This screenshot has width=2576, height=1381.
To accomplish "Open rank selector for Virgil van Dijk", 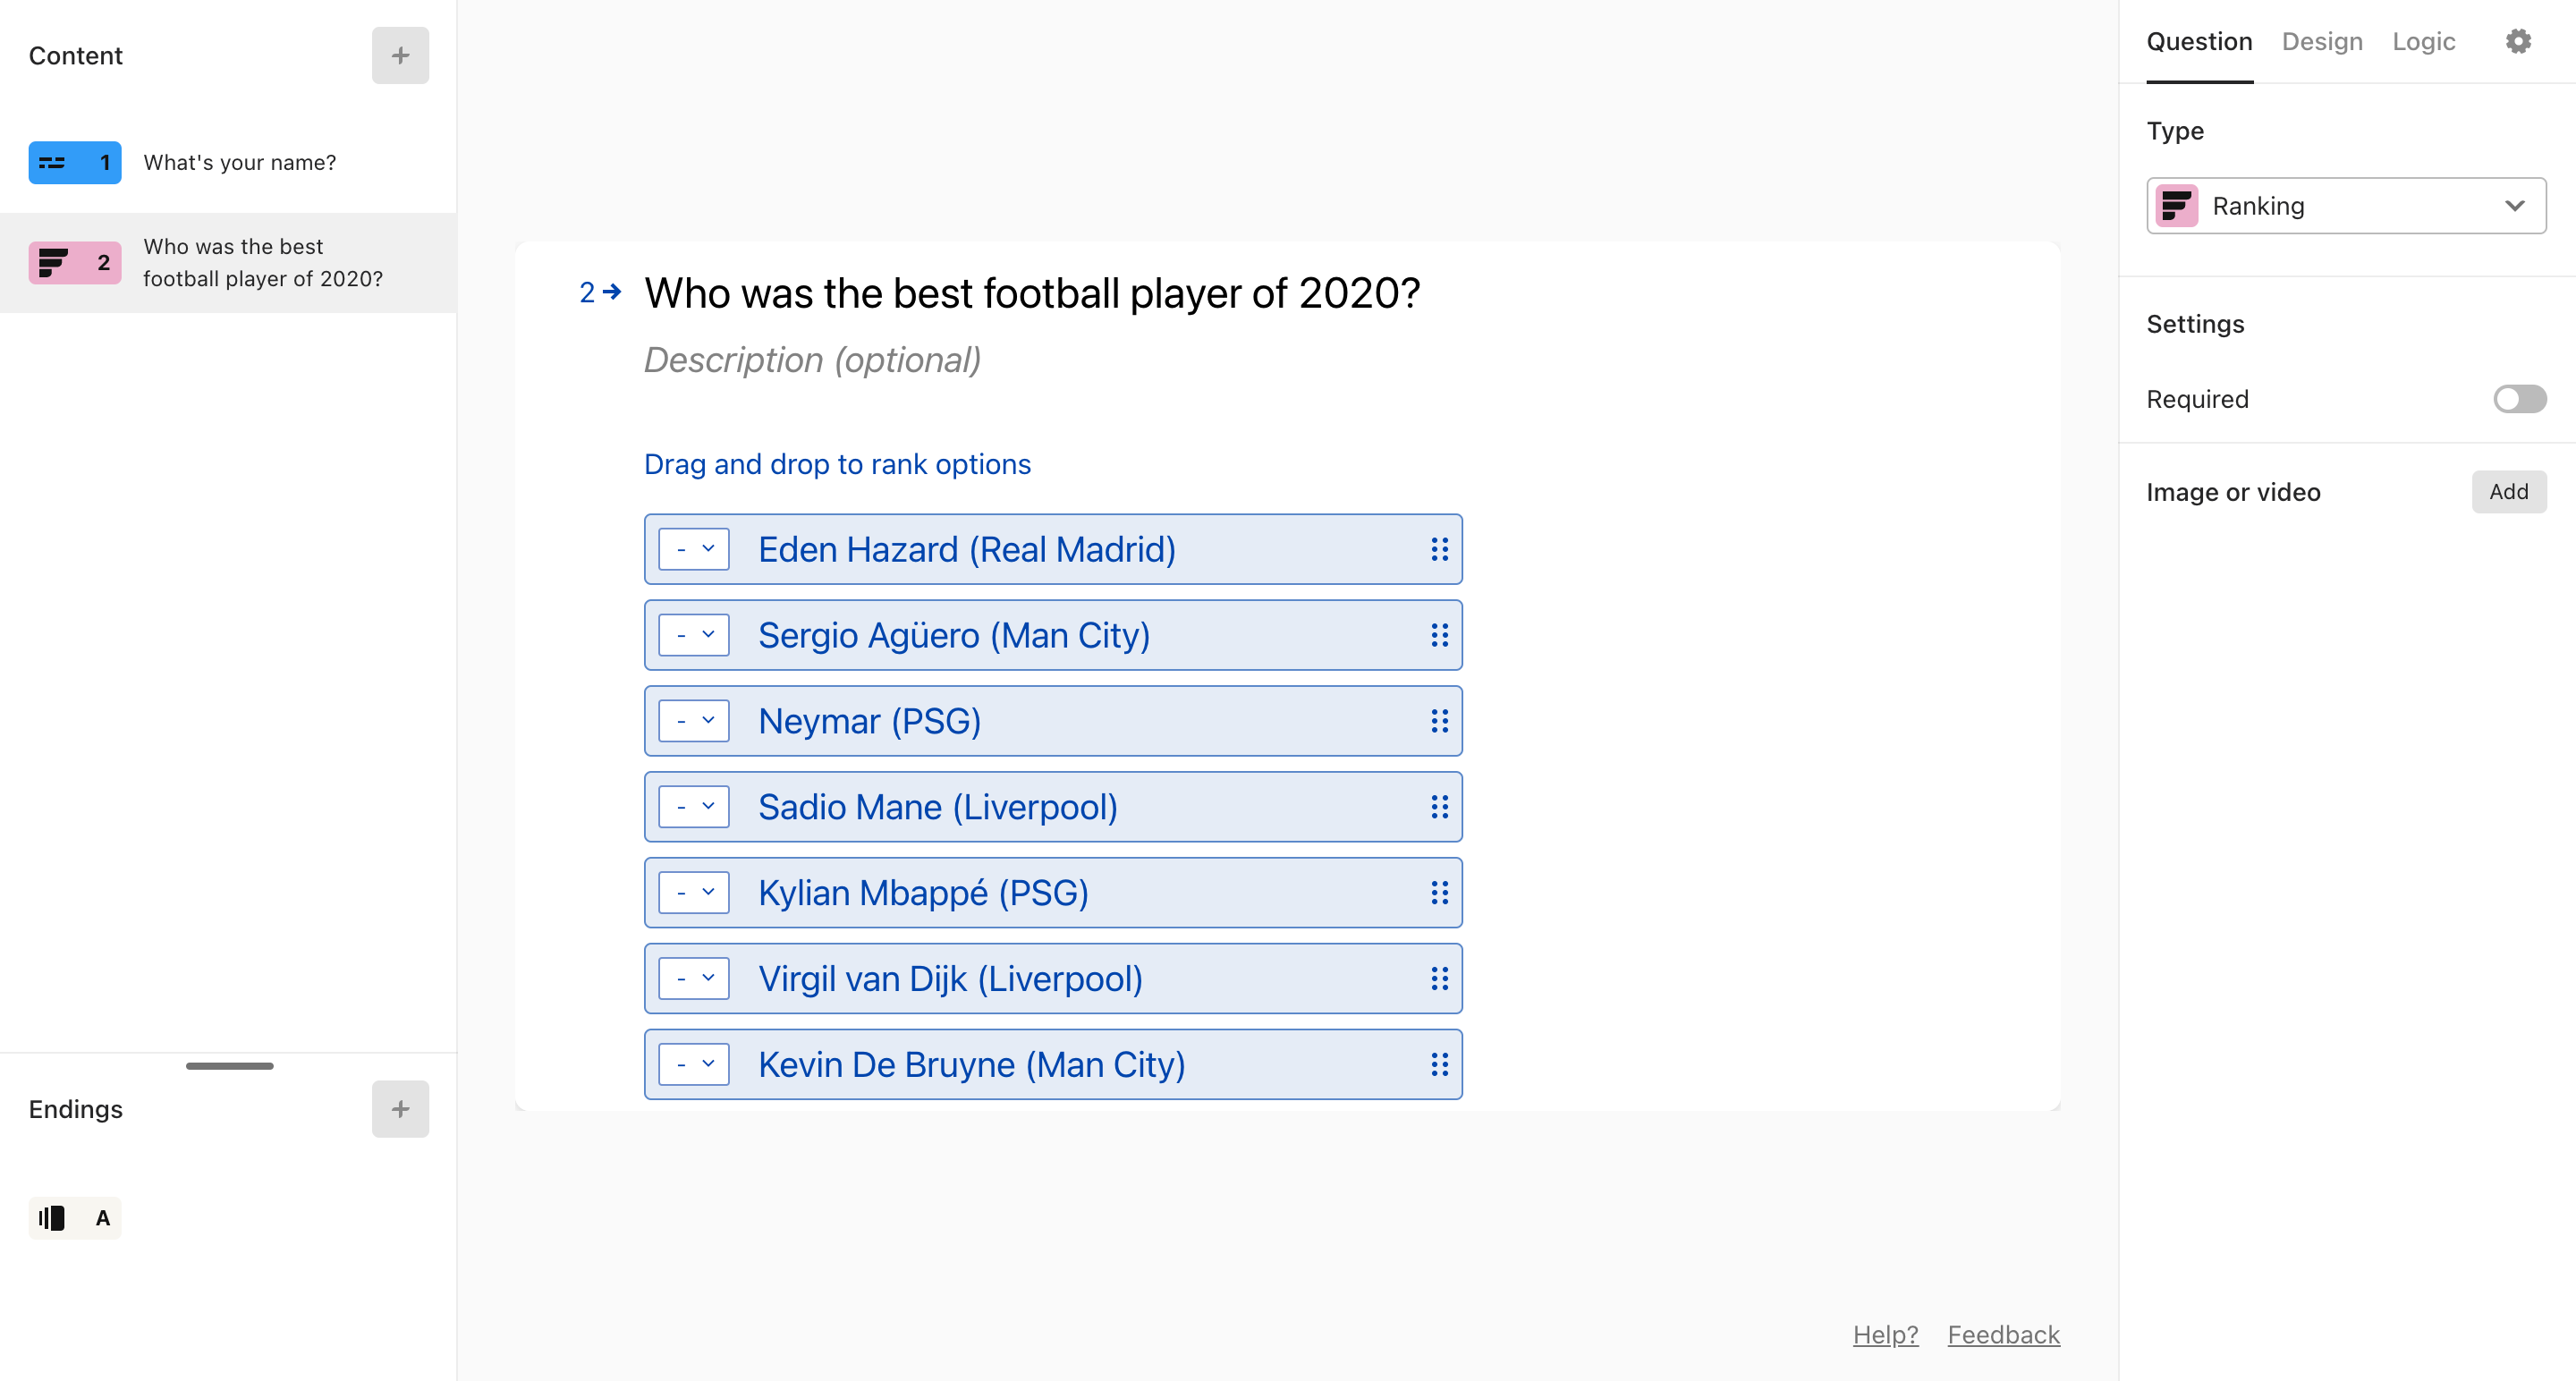I will (x=694, y=979).
